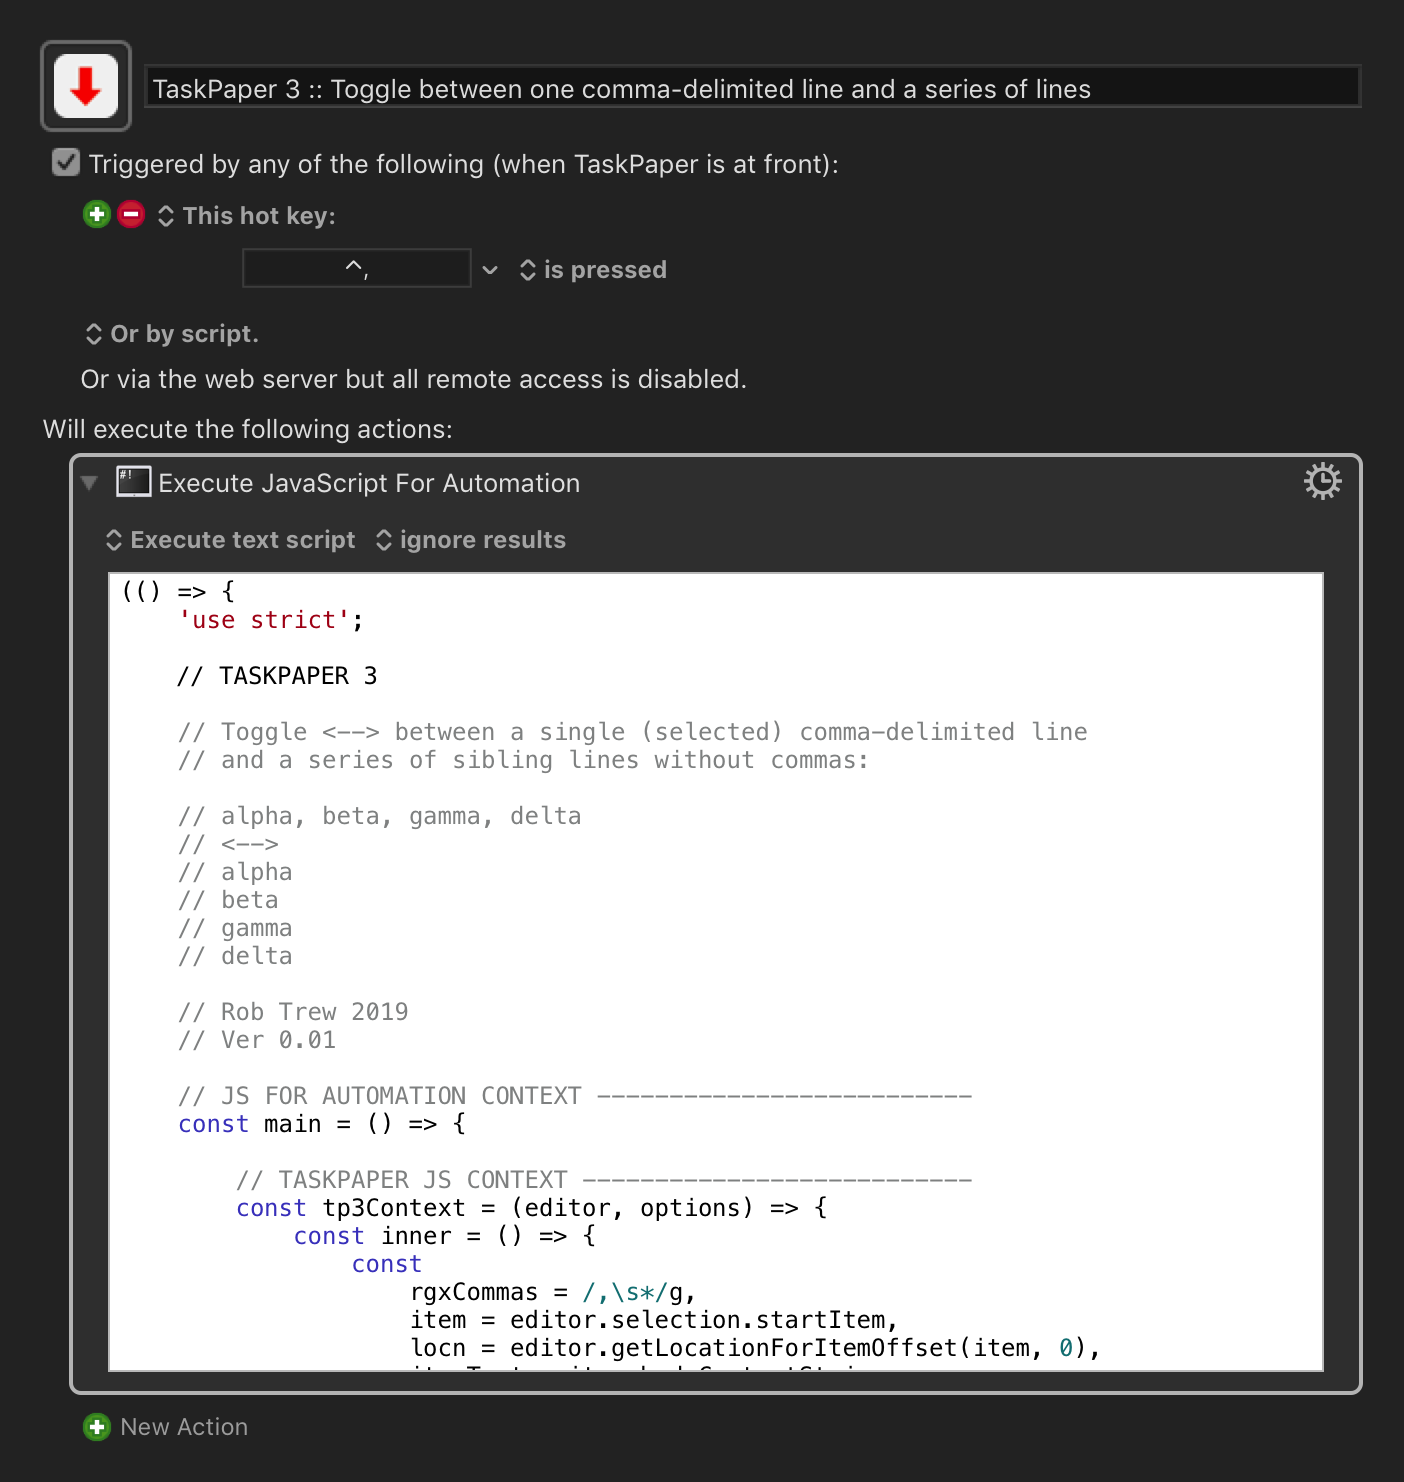The width and height of the screenshot is (1404, 1482).
Task: Click the hot key entry field
Action: pos(357,268)
